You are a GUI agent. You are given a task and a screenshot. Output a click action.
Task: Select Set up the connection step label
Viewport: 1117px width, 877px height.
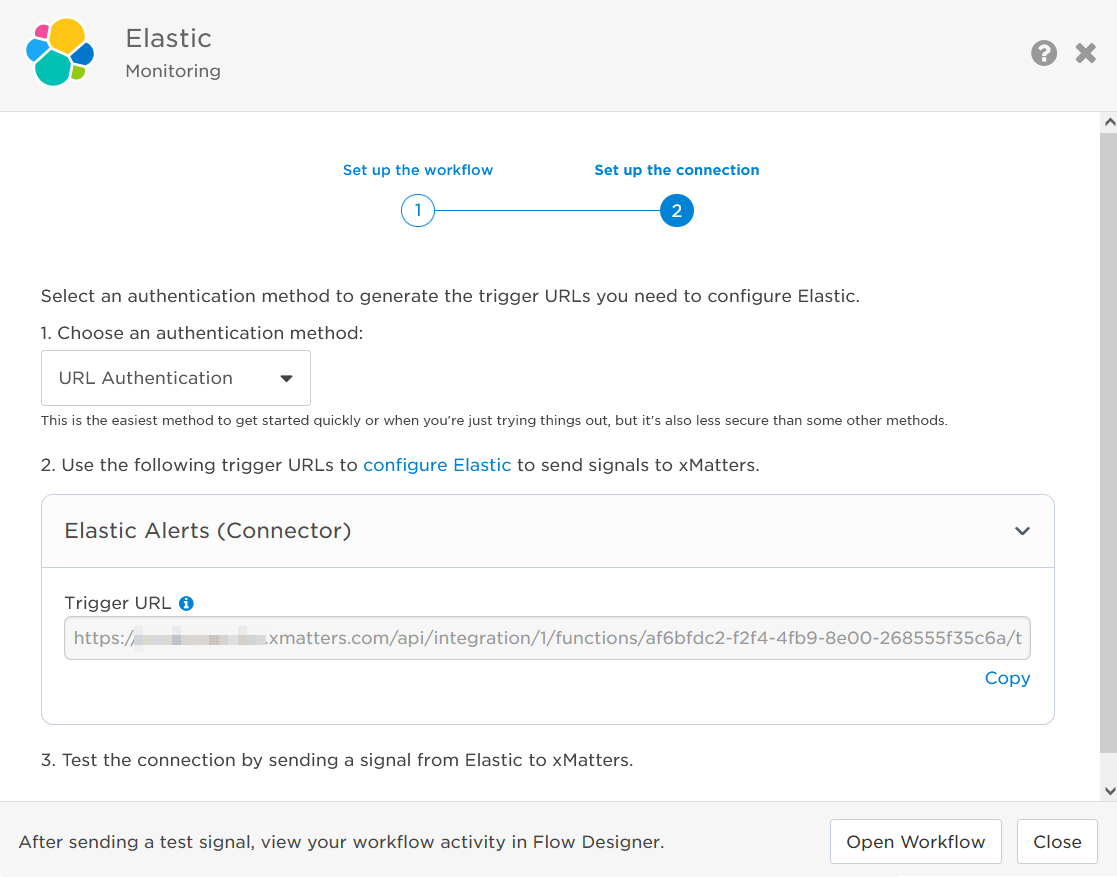[677, 170]
